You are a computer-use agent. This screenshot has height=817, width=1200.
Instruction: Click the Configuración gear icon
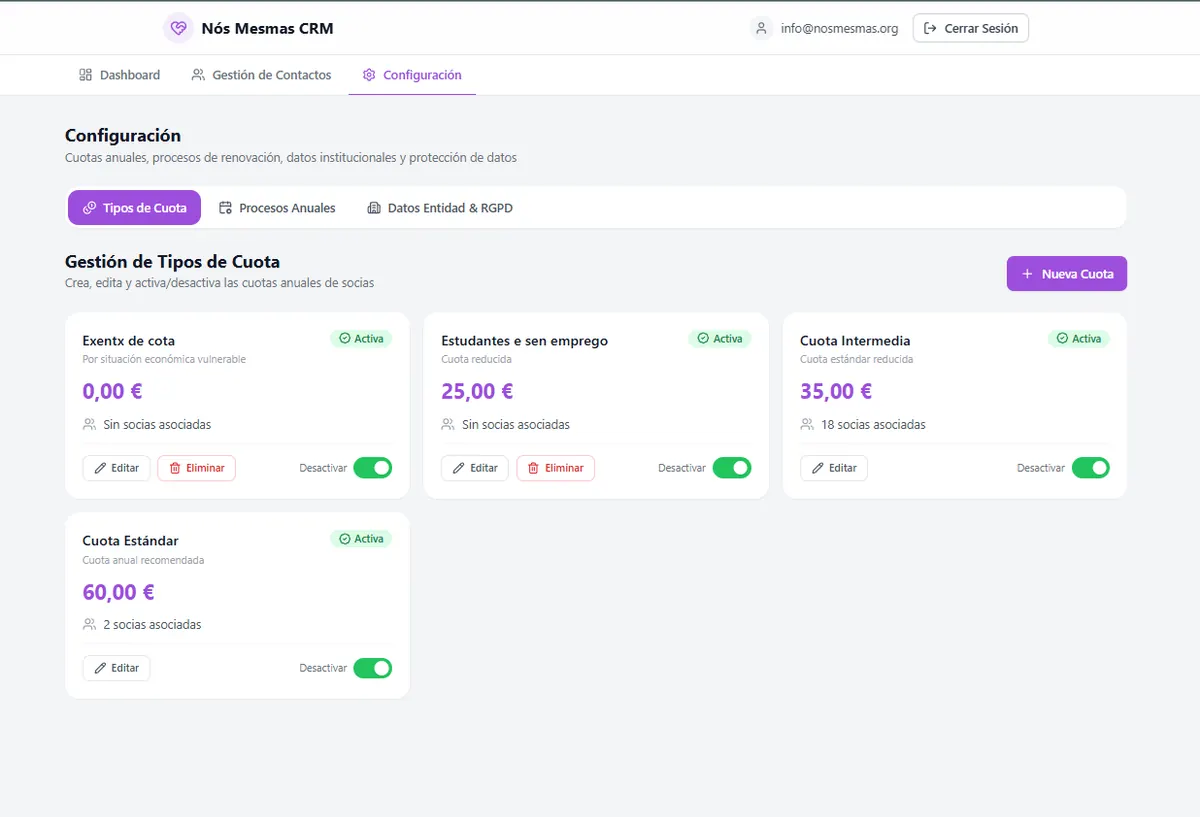point(369,75)
